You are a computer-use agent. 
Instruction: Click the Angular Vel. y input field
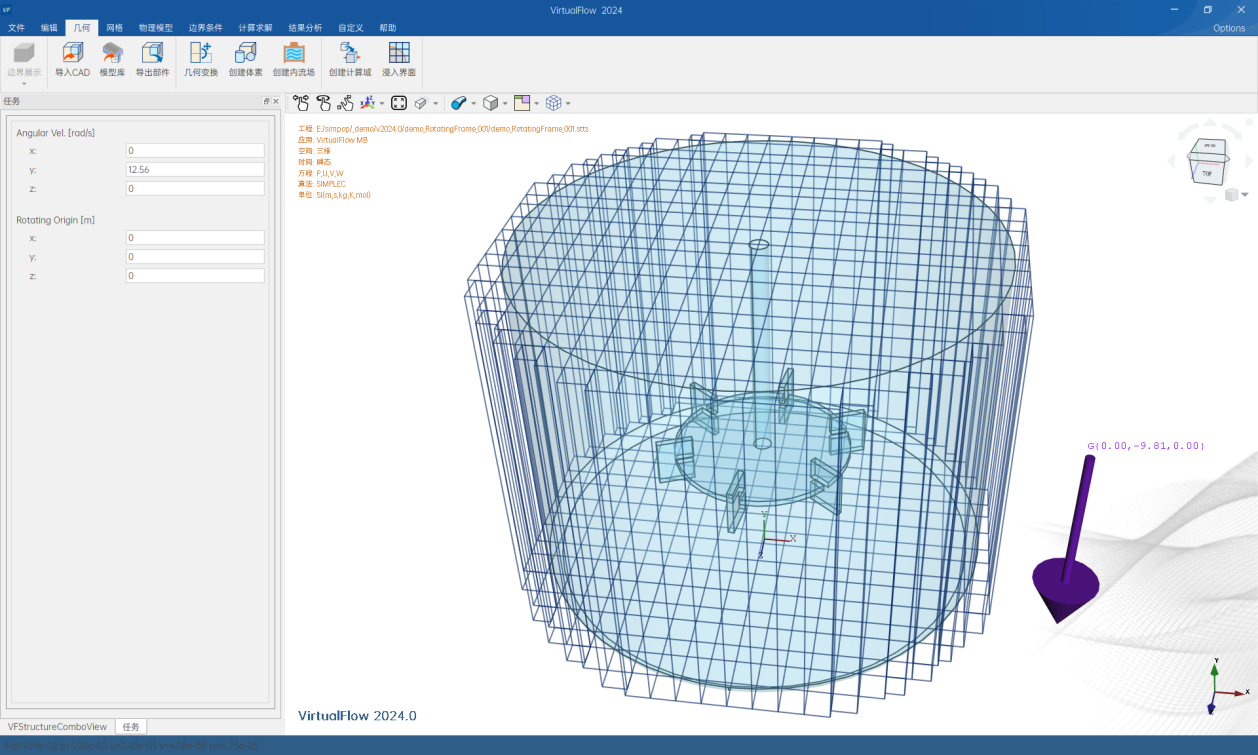click(x=195, y=170)
